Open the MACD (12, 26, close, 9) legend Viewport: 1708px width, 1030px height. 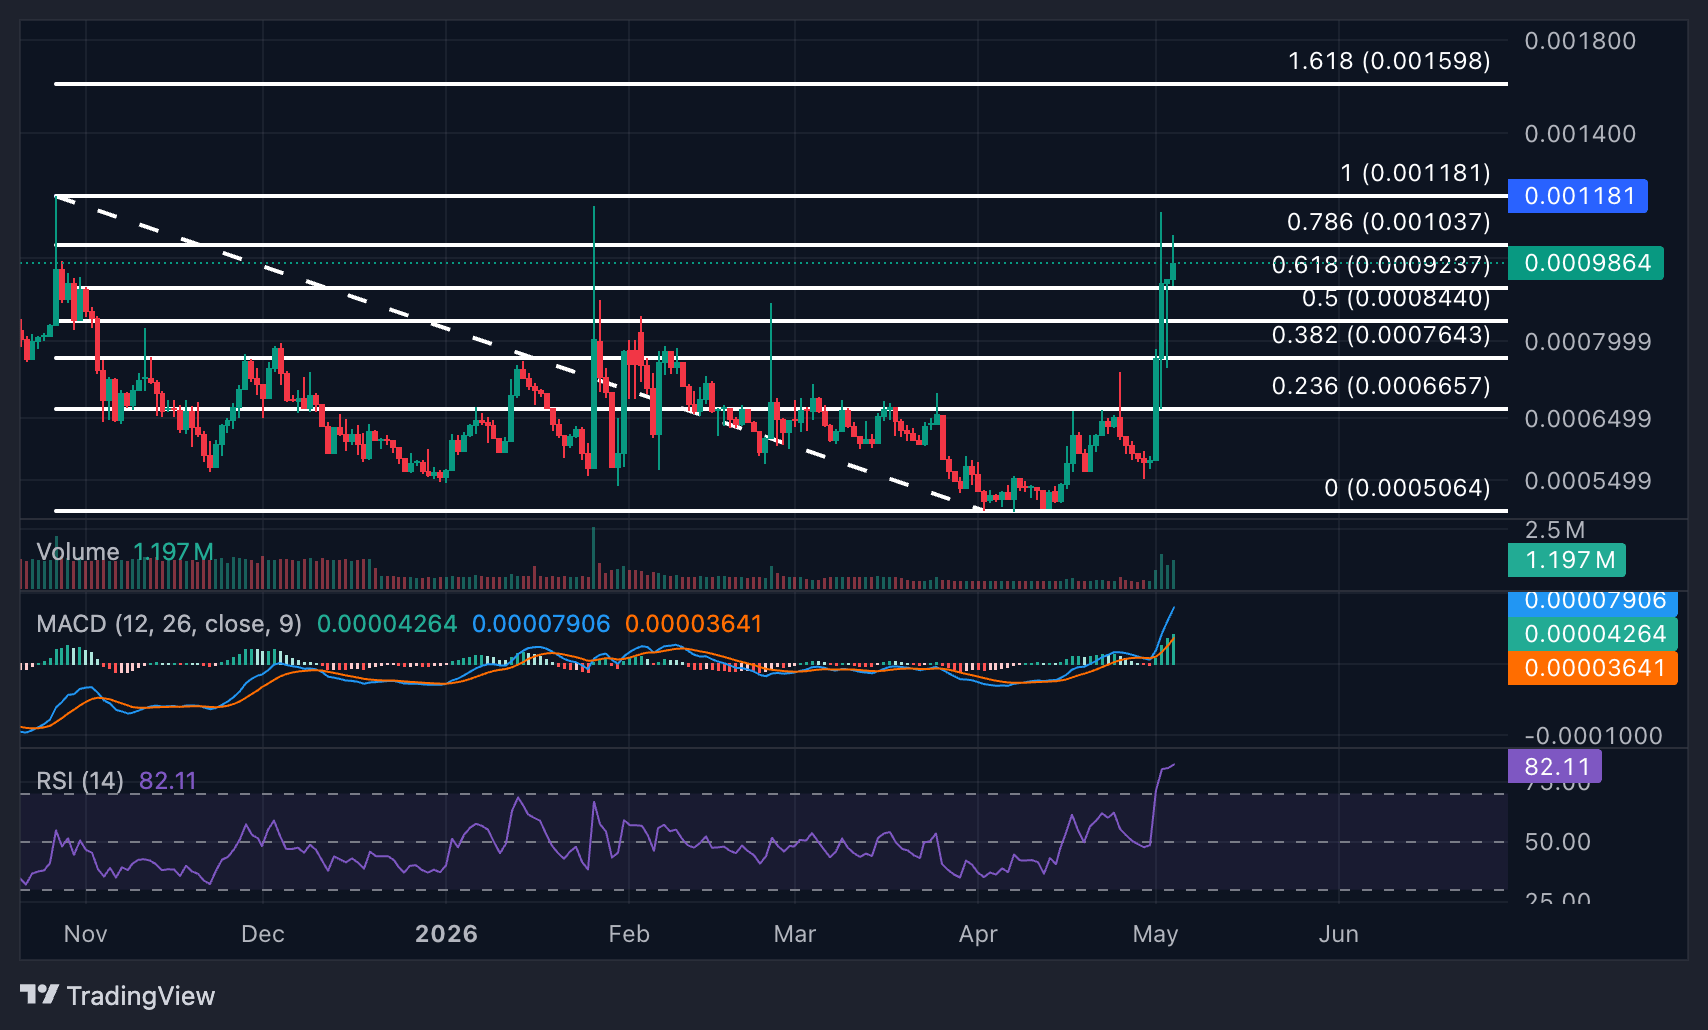169,624
